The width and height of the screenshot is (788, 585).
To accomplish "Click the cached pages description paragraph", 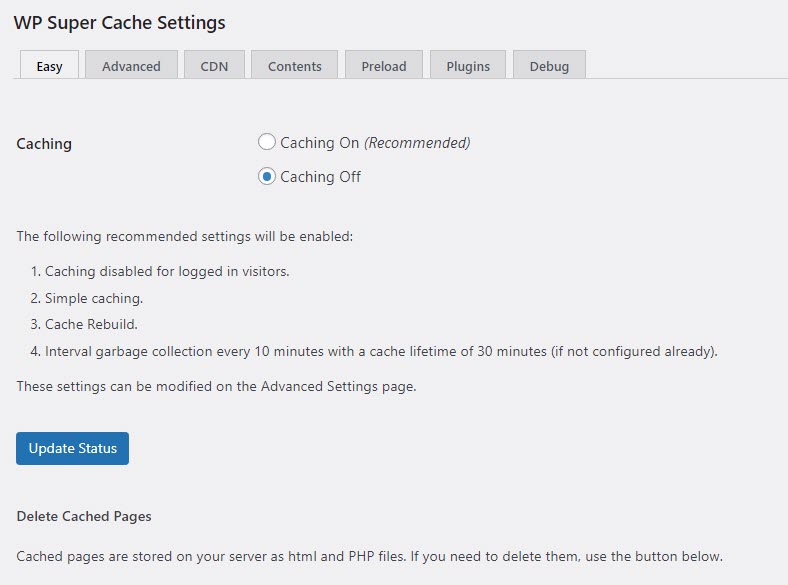I will coord(369,556).
